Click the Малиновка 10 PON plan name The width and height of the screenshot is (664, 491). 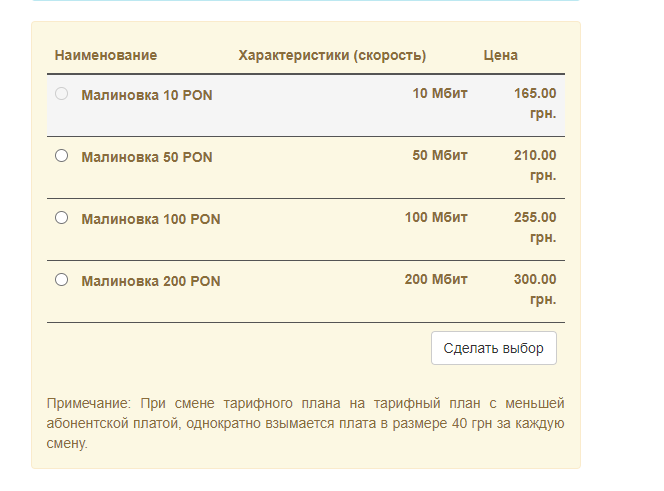point(146,95)
